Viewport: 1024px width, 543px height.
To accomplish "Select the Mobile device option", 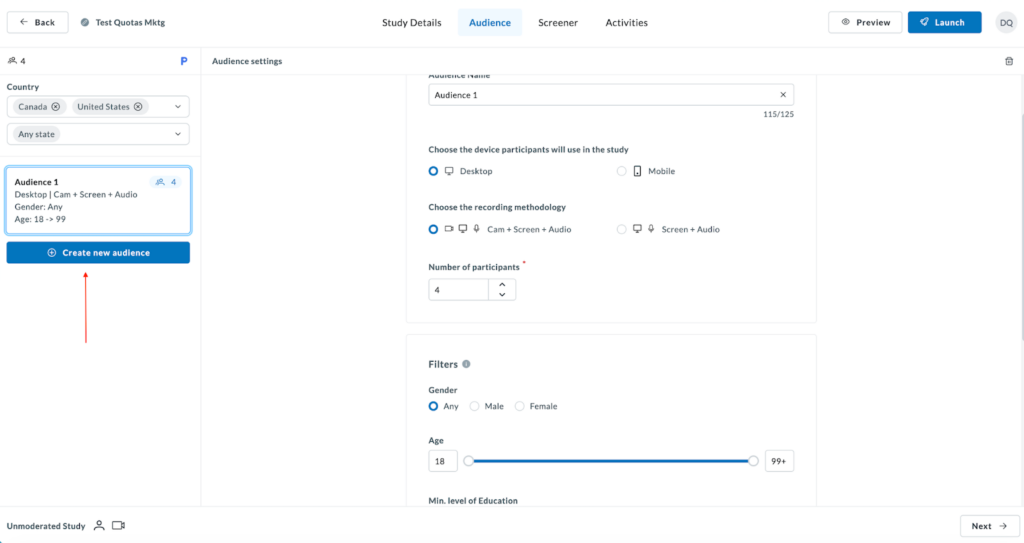I will 622,171.
